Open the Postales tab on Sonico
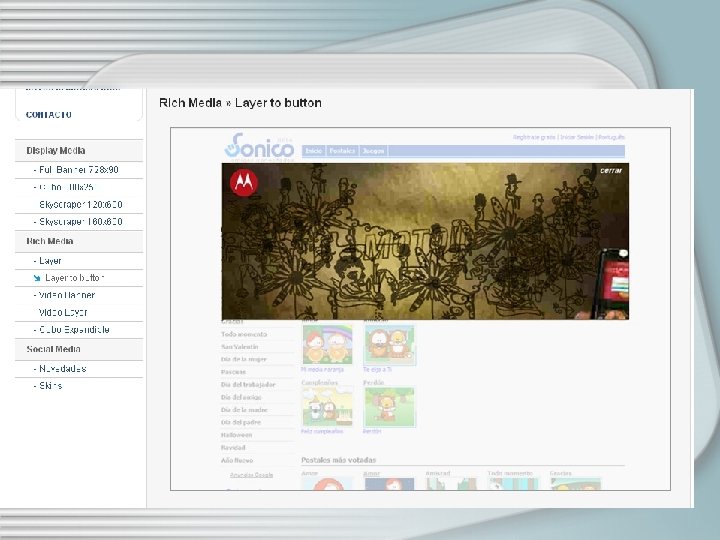Image resolution: width=720 pixels, height=540 pixels. (x=342, y=151)
